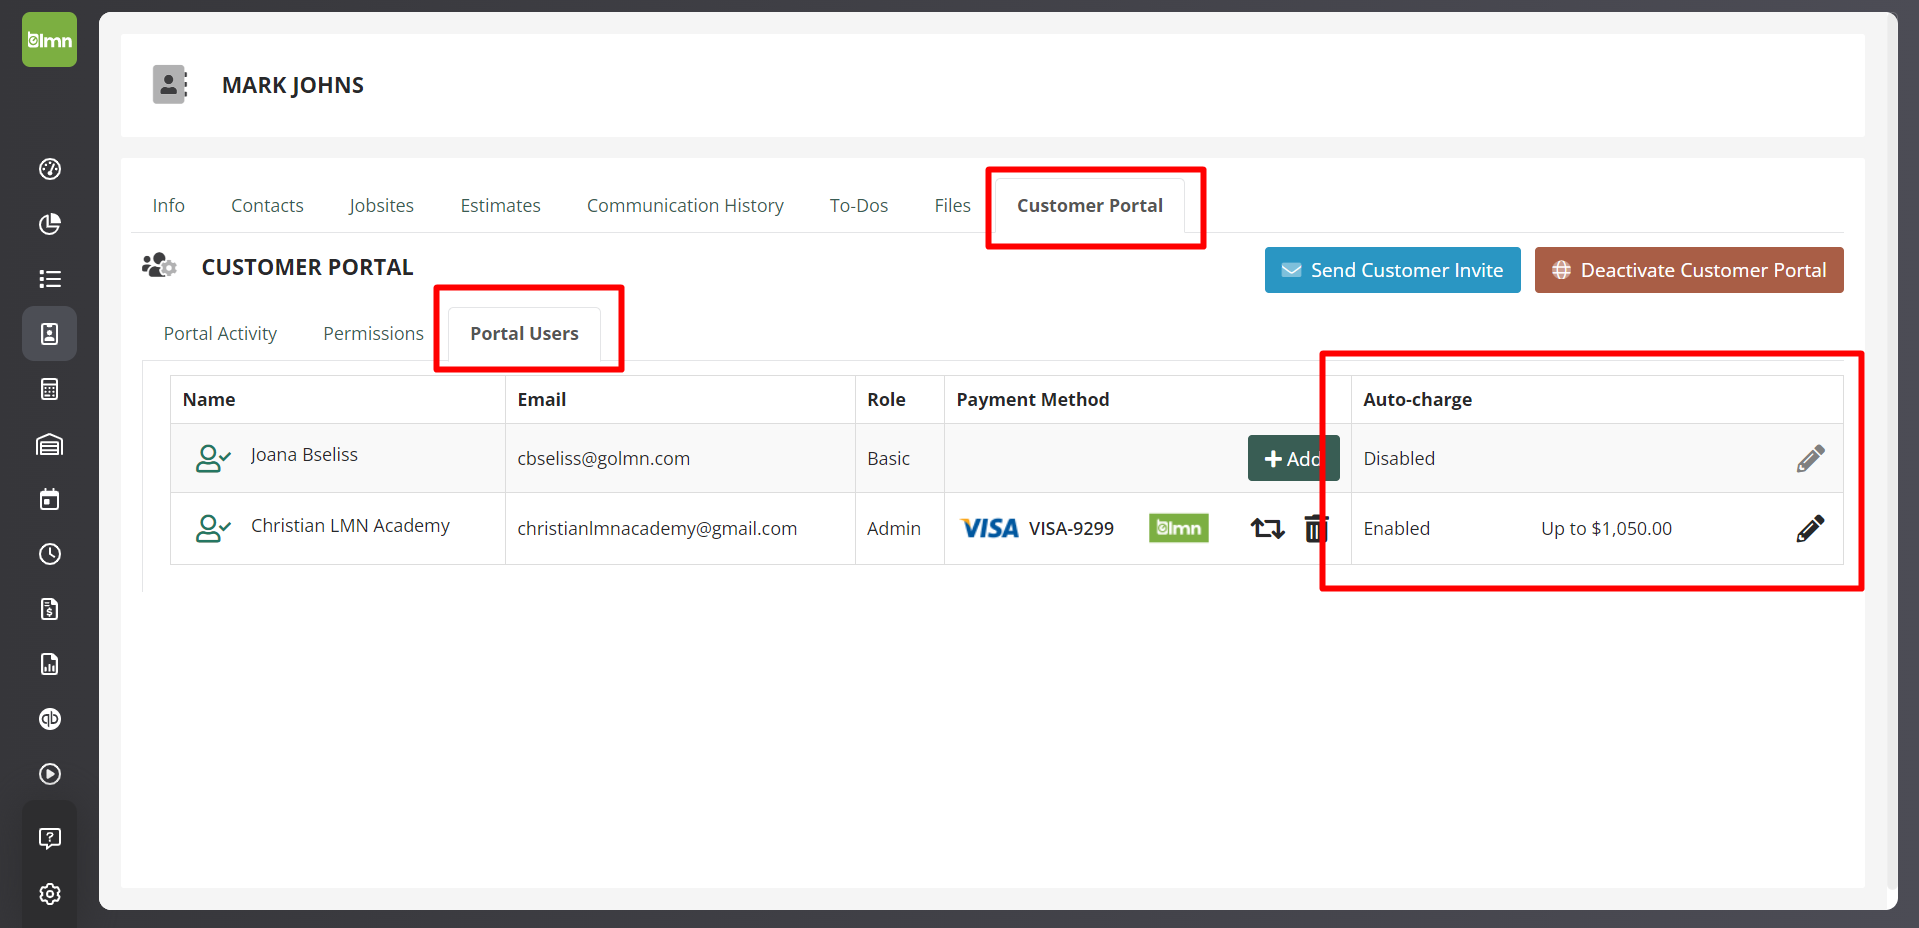Open the QuickBooks integration icon
The image size is (1919, 928).
click(x=49, y=718)
